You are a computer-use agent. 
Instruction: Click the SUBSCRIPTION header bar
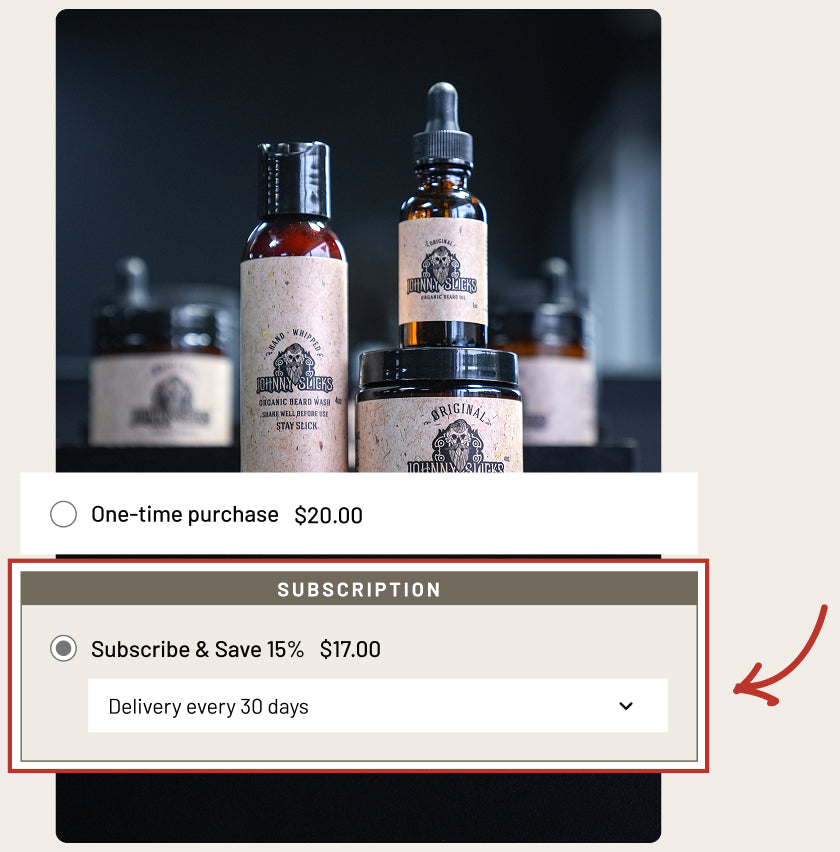[x=359, y=589]
